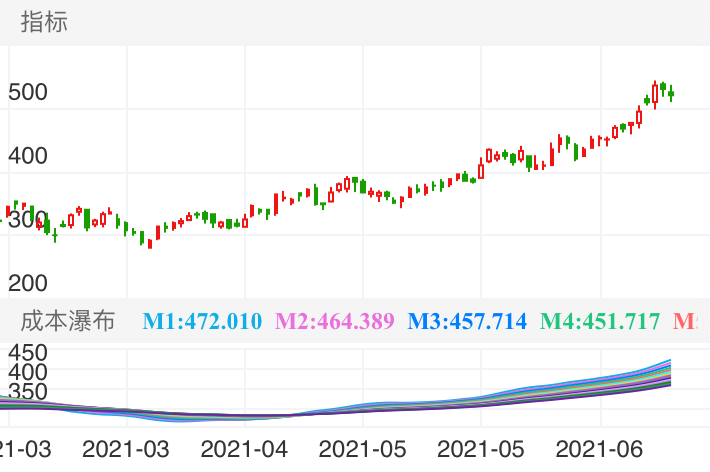This screenshot has height=472, width=710.
Task: Select the M1:472.010 legend entry
Action: [x=202, y=321]
